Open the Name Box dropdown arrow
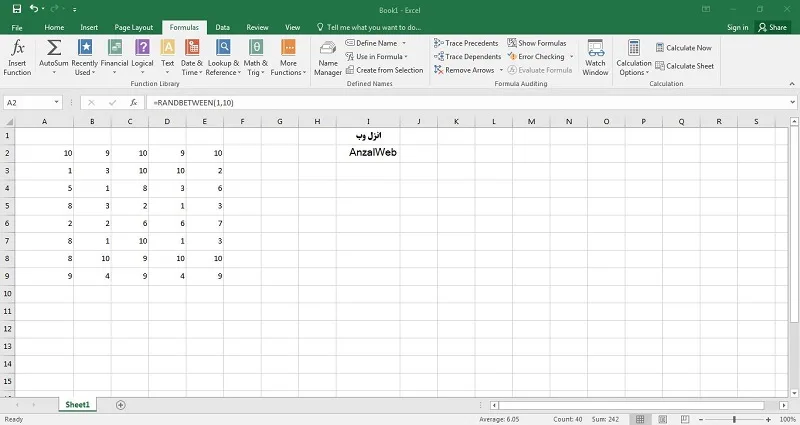800x425 pixels. tap(57, 103)
